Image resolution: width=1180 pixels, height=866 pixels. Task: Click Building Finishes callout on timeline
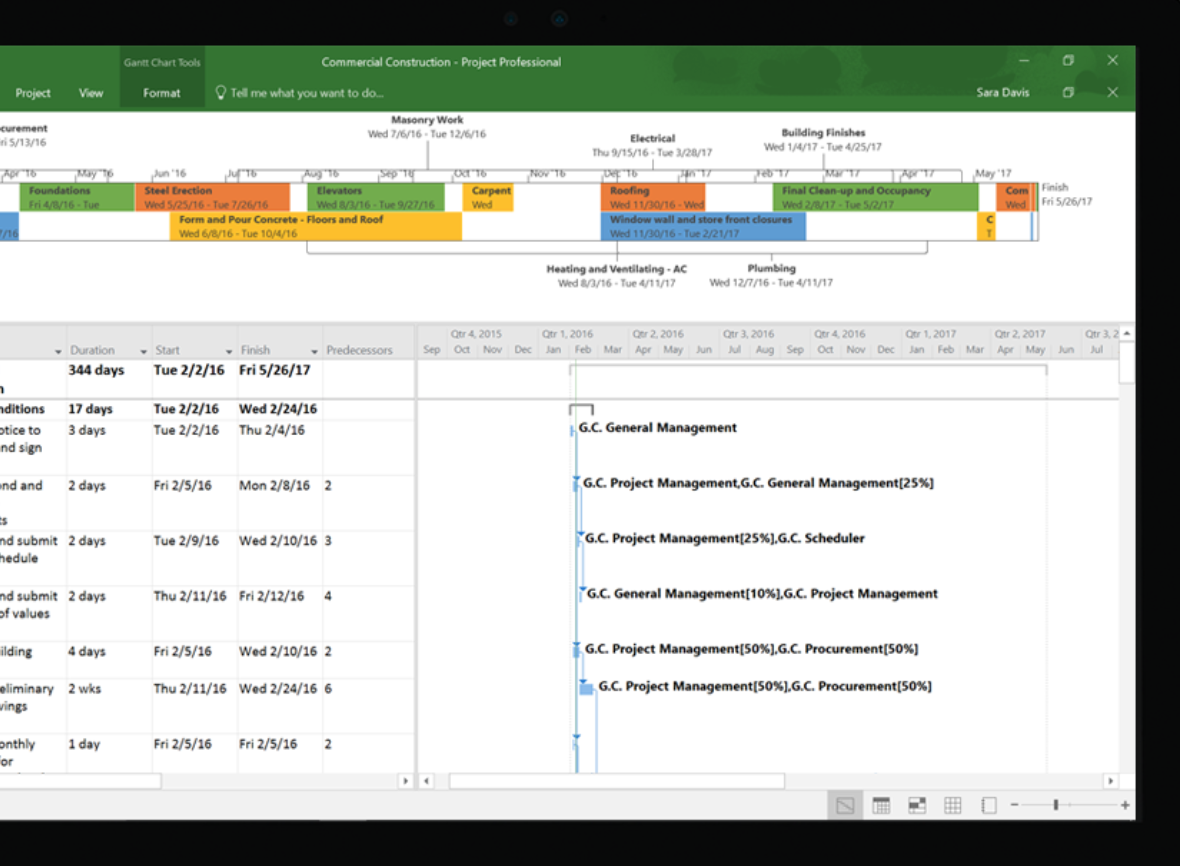823,139
